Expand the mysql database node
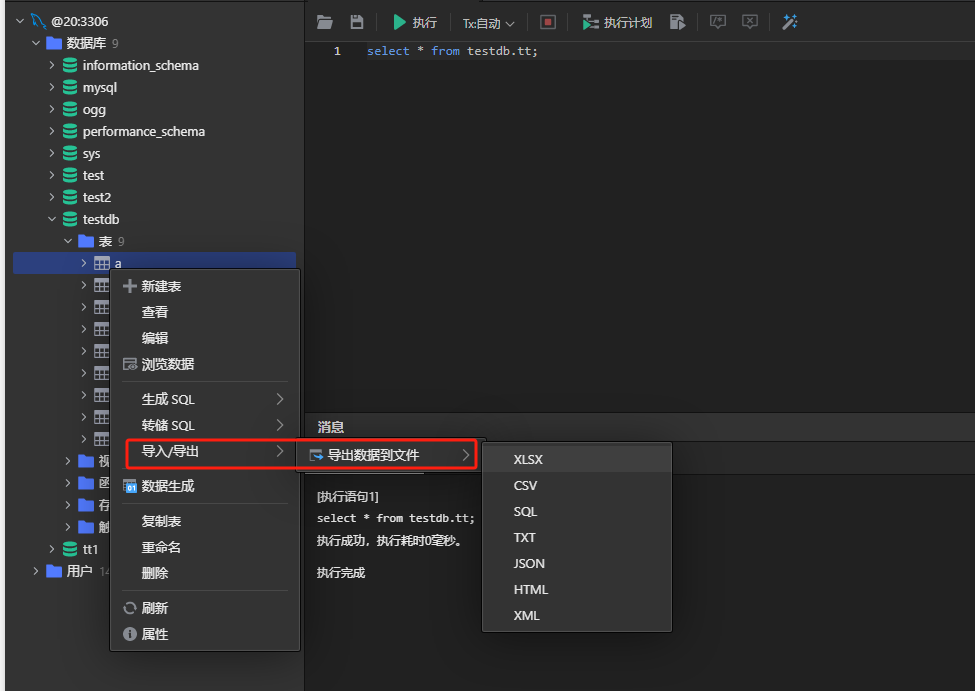This screenshot has width=975, height=691. [x=52, y=87]
